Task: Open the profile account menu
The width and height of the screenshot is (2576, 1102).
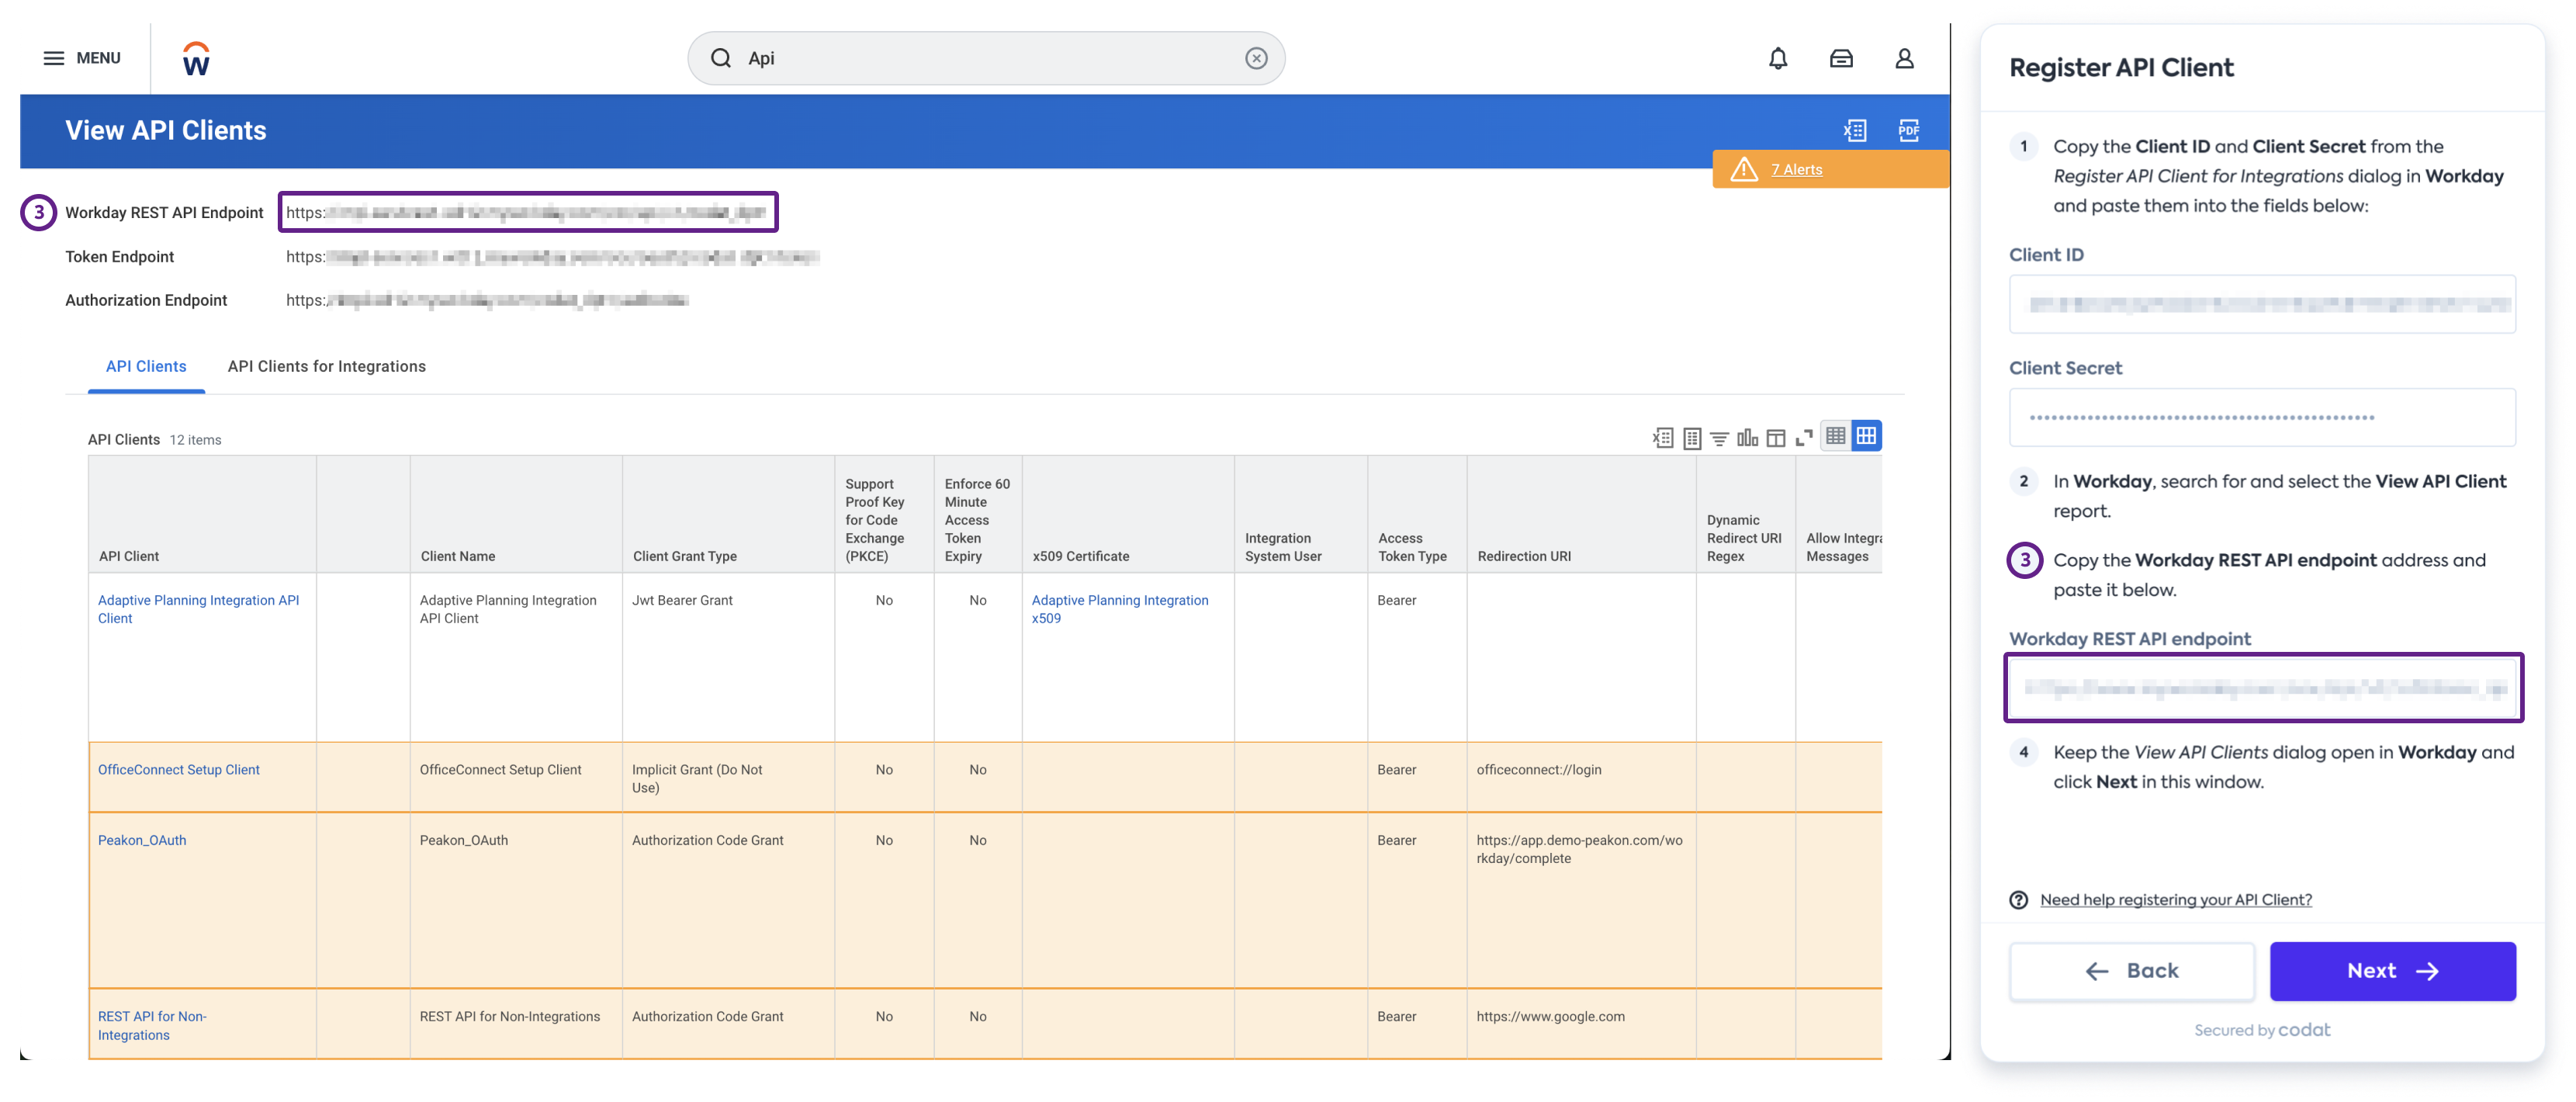Action: (1904, 57)
